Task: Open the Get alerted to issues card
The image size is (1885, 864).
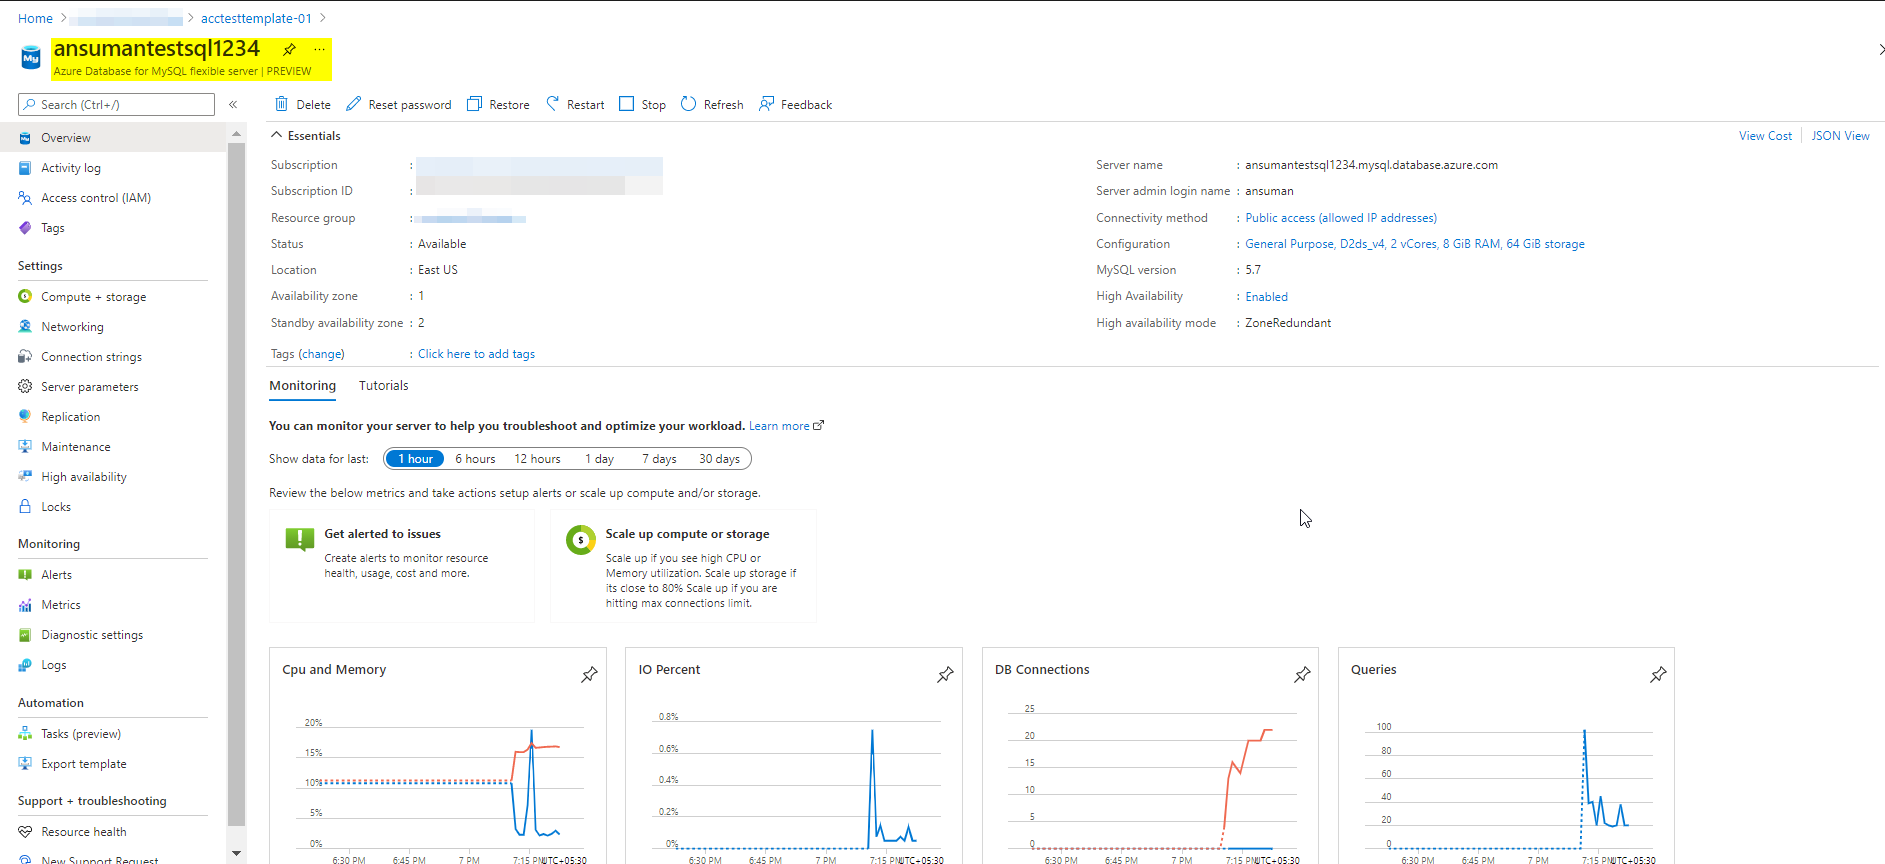Action: (x=402, y=566)
